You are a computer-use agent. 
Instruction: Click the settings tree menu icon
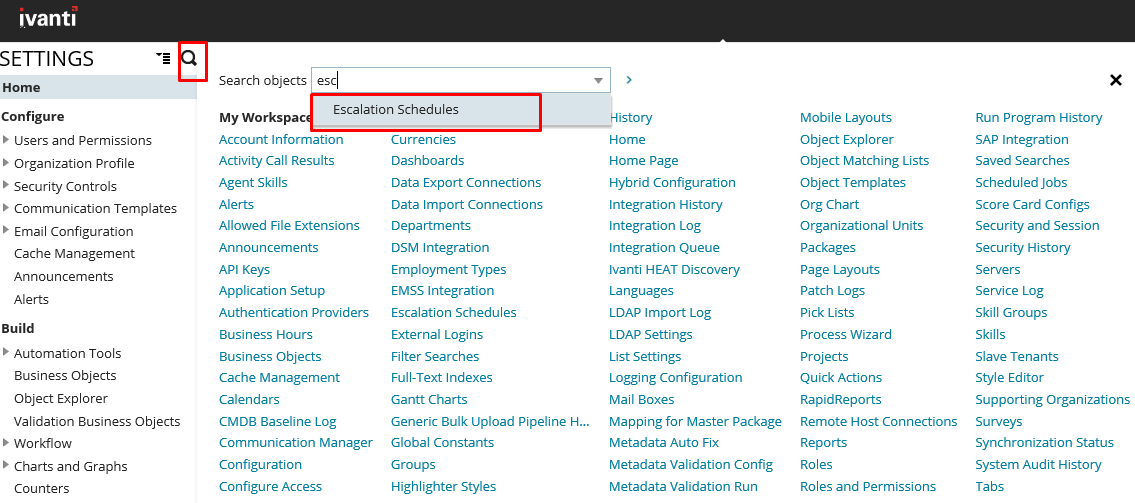163,59
